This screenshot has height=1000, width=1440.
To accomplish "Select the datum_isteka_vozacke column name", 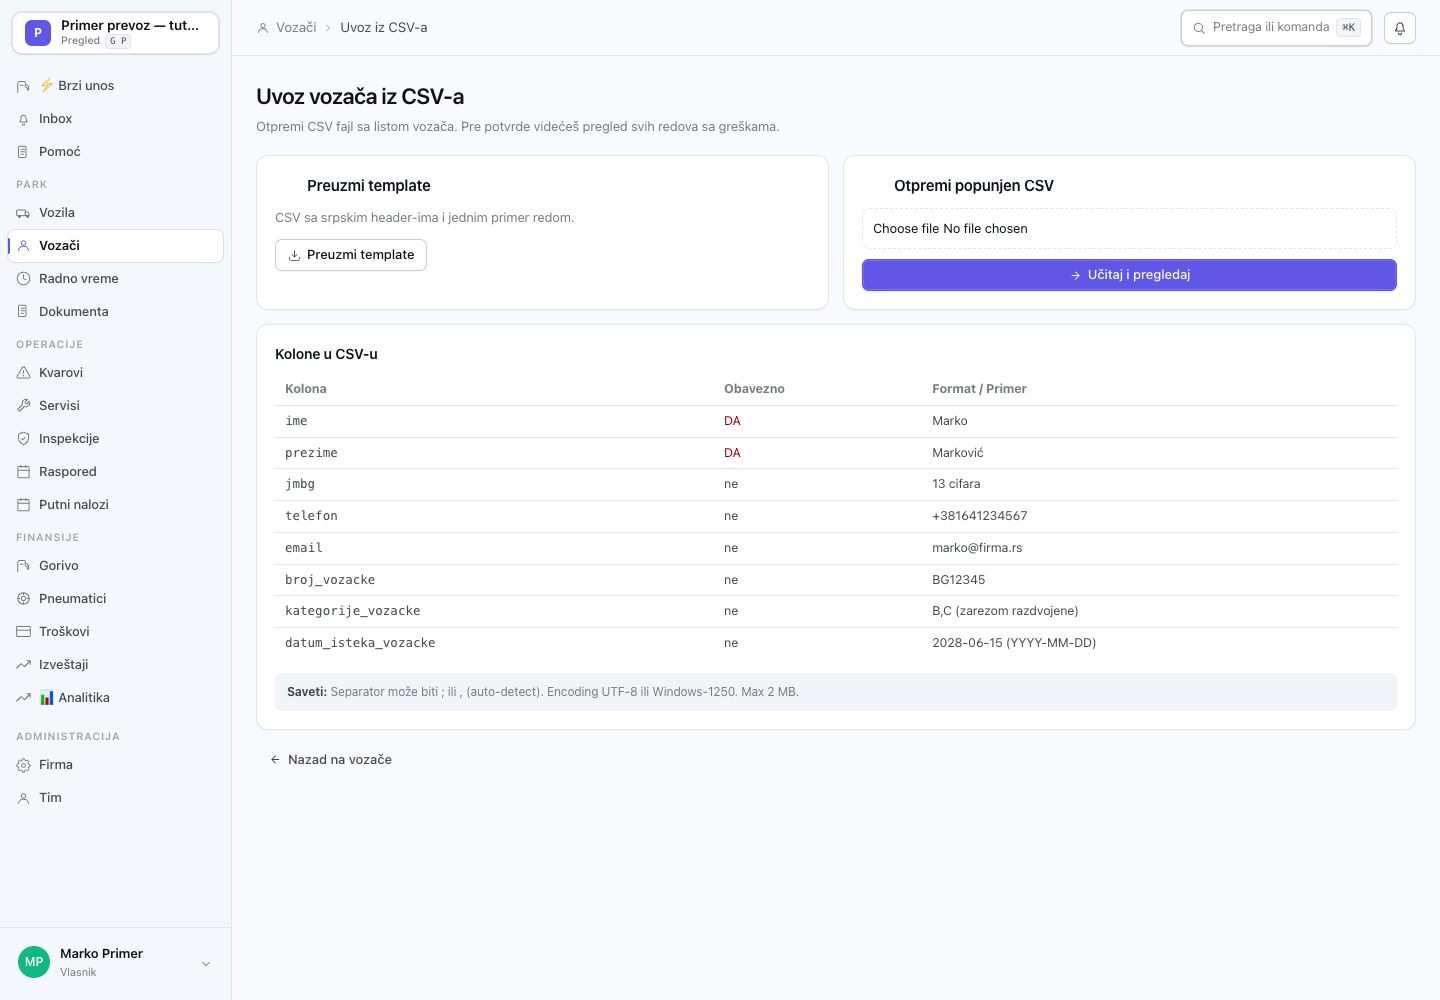I will [x=360, y=643].
